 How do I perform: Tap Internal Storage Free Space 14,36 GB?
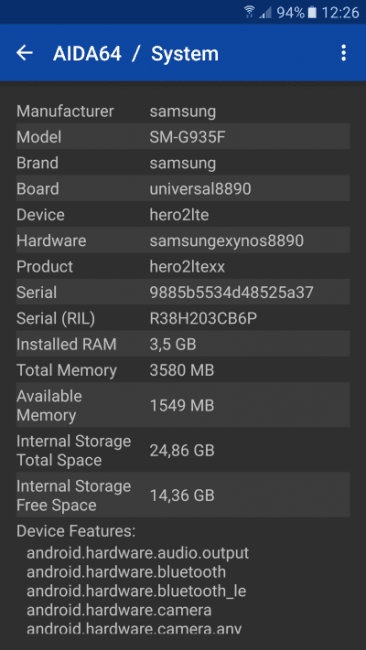183,495
